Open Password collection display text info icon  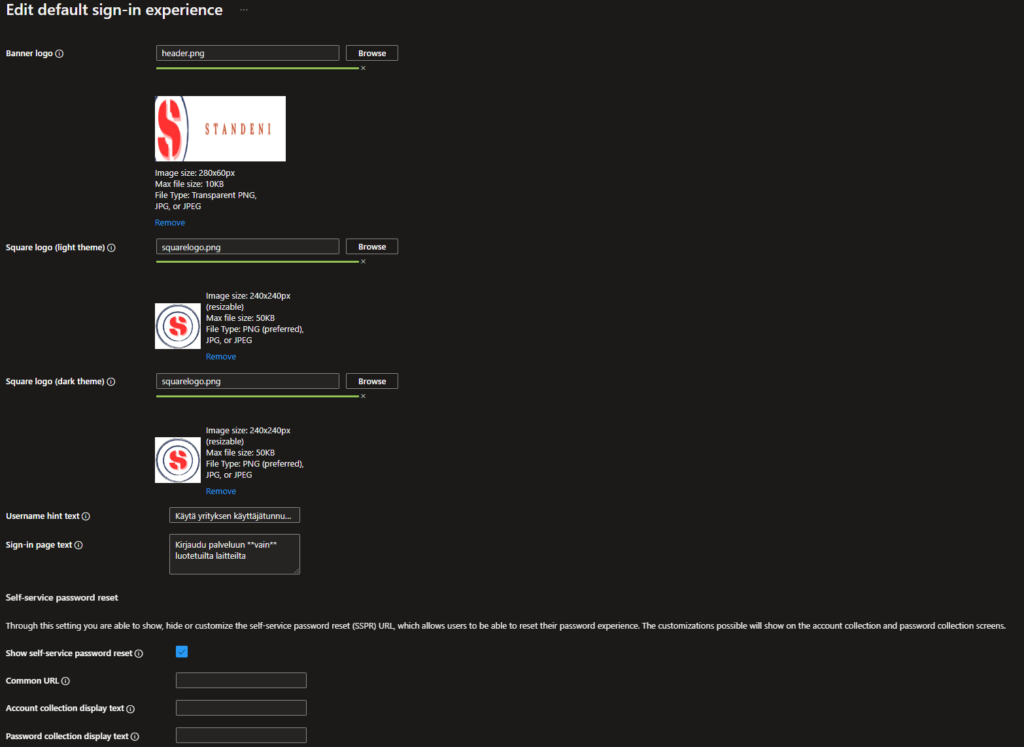pos(135,737)
